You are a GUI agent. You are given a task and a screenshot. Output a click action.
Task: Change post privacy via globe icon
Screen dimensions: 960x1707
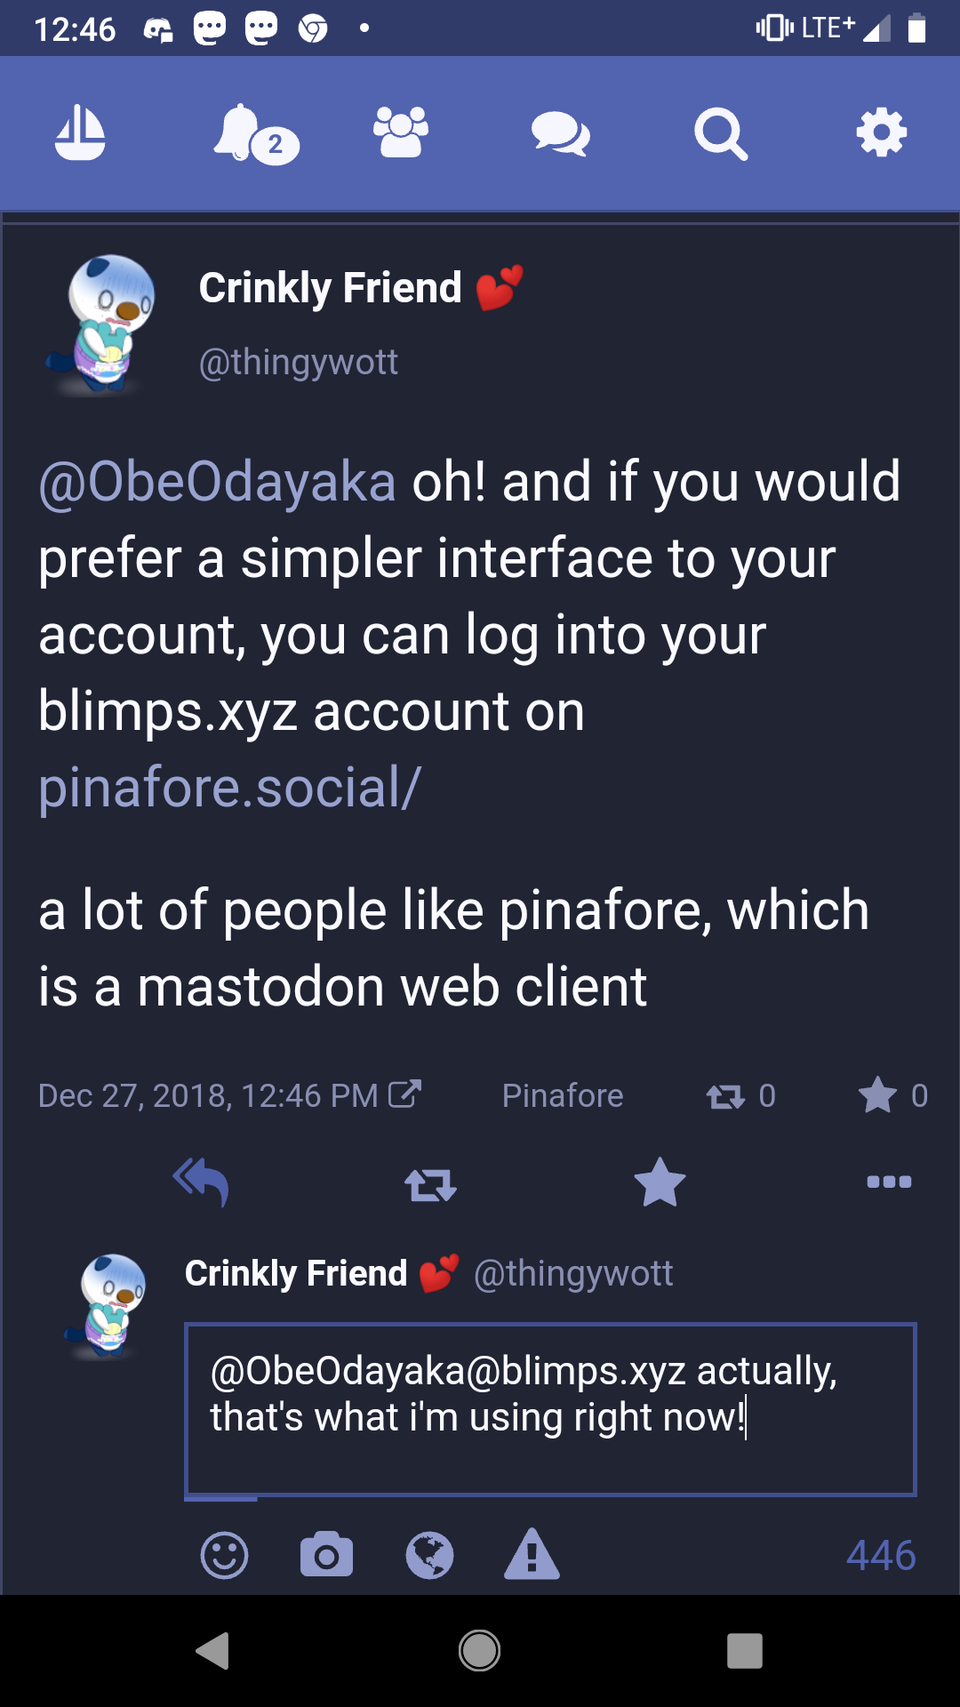[430, 1555]
